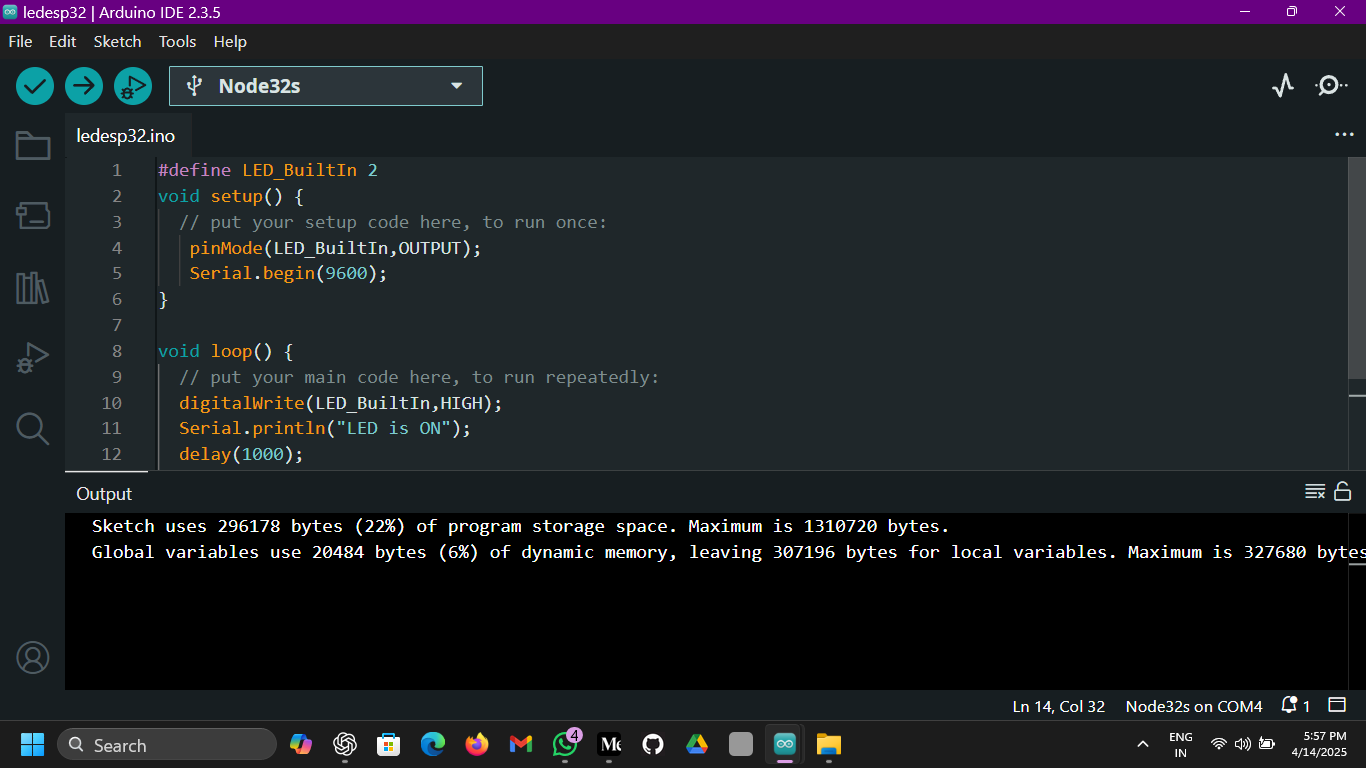Screen dimensions: 1366x768
Task: Click the 'digitalWrite(LED_BuiltIn,HIGH);' line
Action: pos(340,403)
